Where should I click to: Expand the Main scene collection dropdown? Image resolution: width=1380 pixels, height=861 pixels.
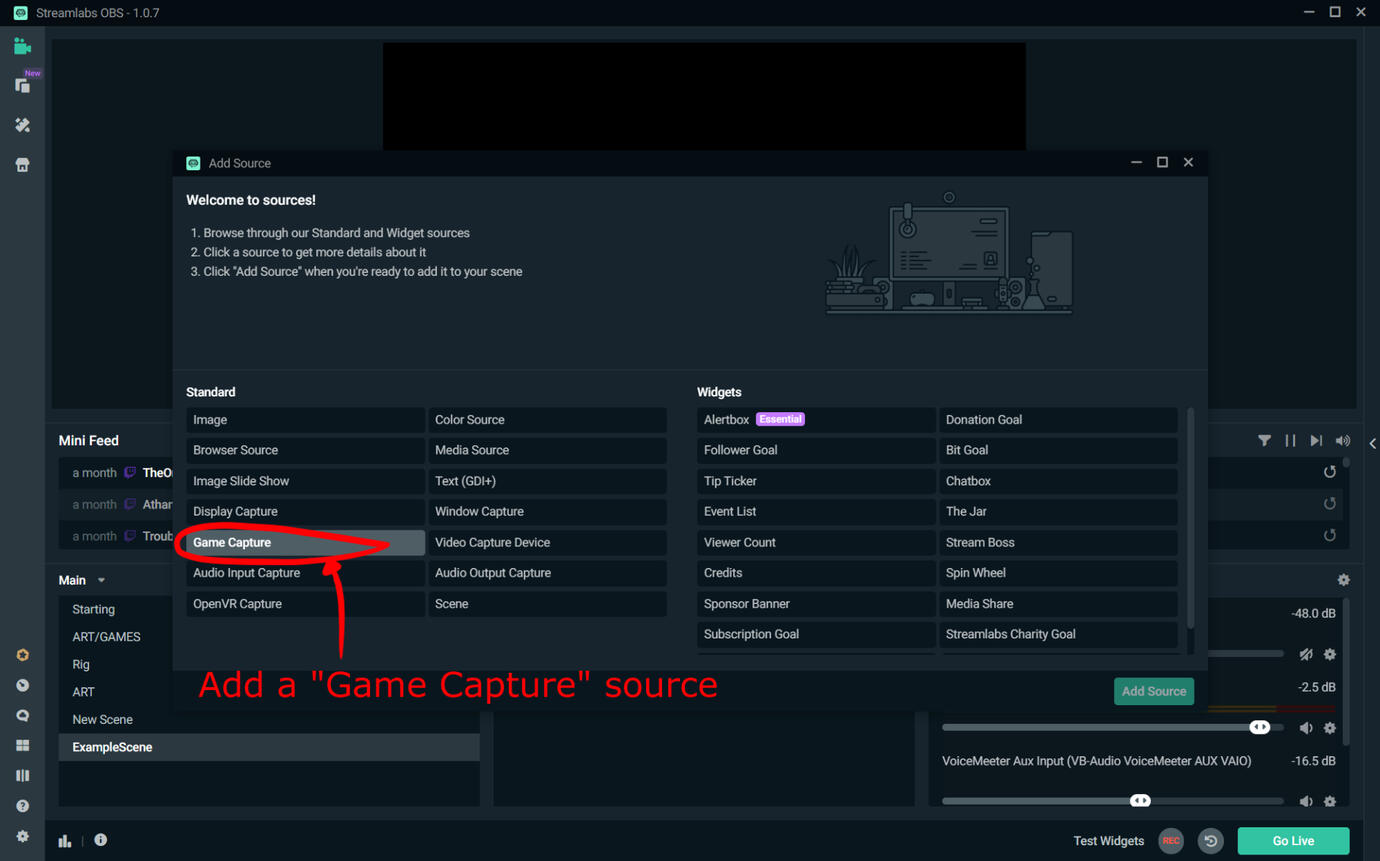[101, 580]
